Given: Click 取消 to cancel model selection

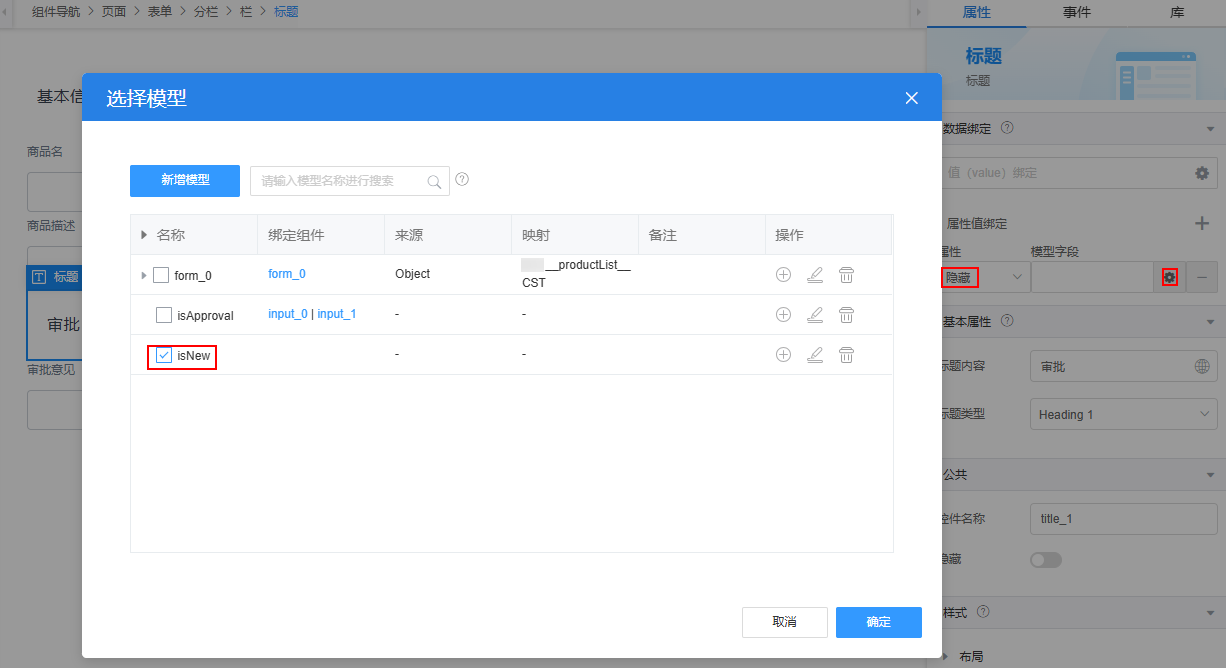Looking at the screenshot, I should click(x=784, y=622).
